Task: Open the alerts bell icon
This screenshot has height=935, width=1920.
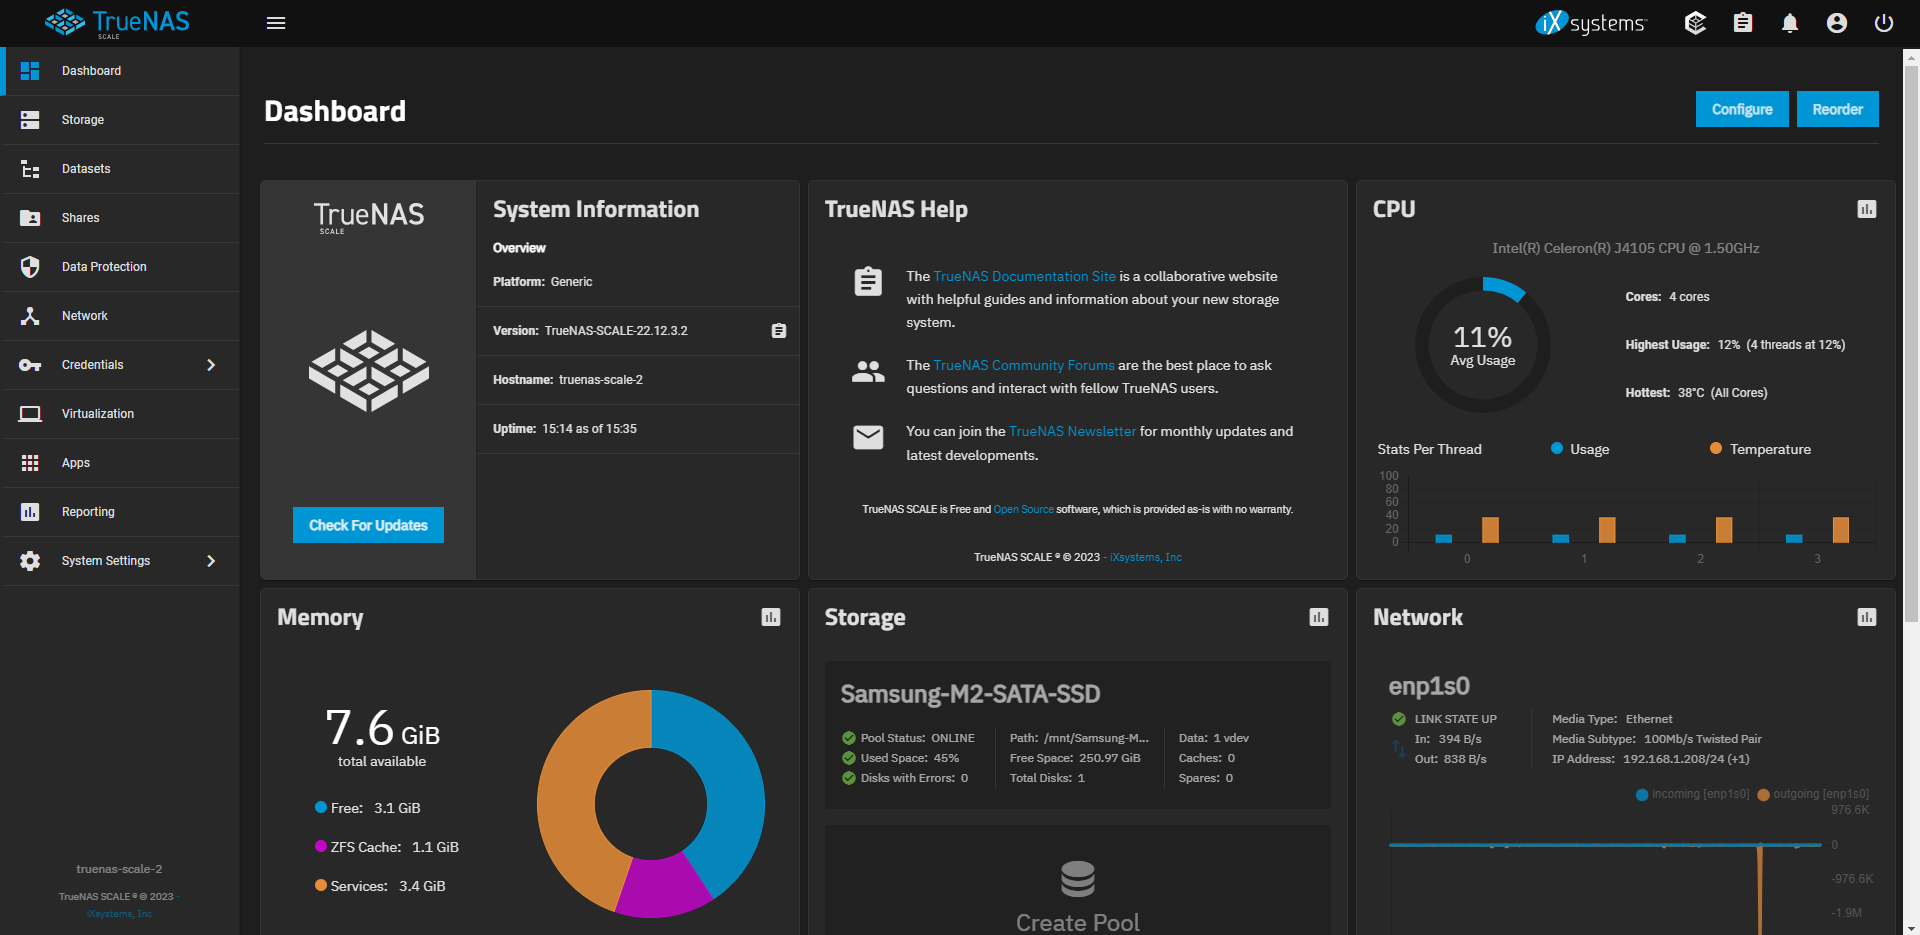Action: tap(1789, 23)
